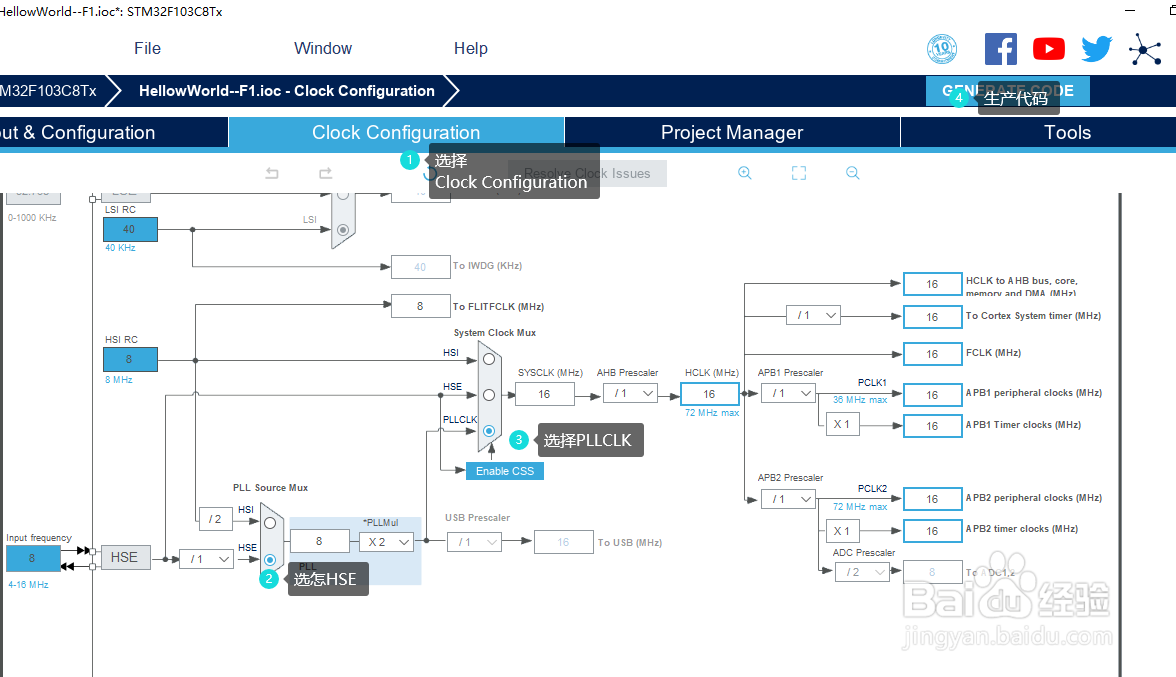
Task: Open the Cortex System timer divider dropdown
Action: [x=814, y=316]
